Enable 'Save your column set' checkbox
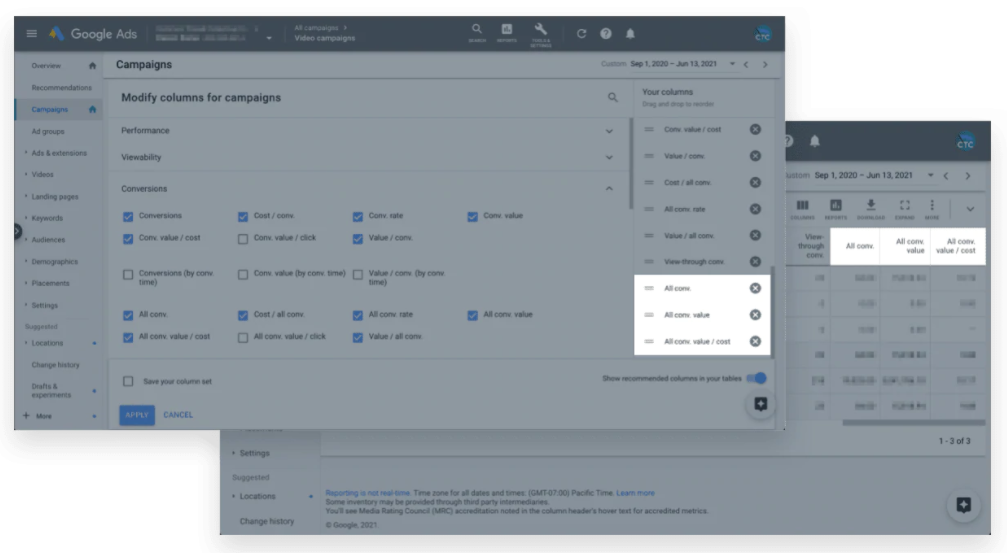The image size is (1007, 553). [x=128, y=381]
